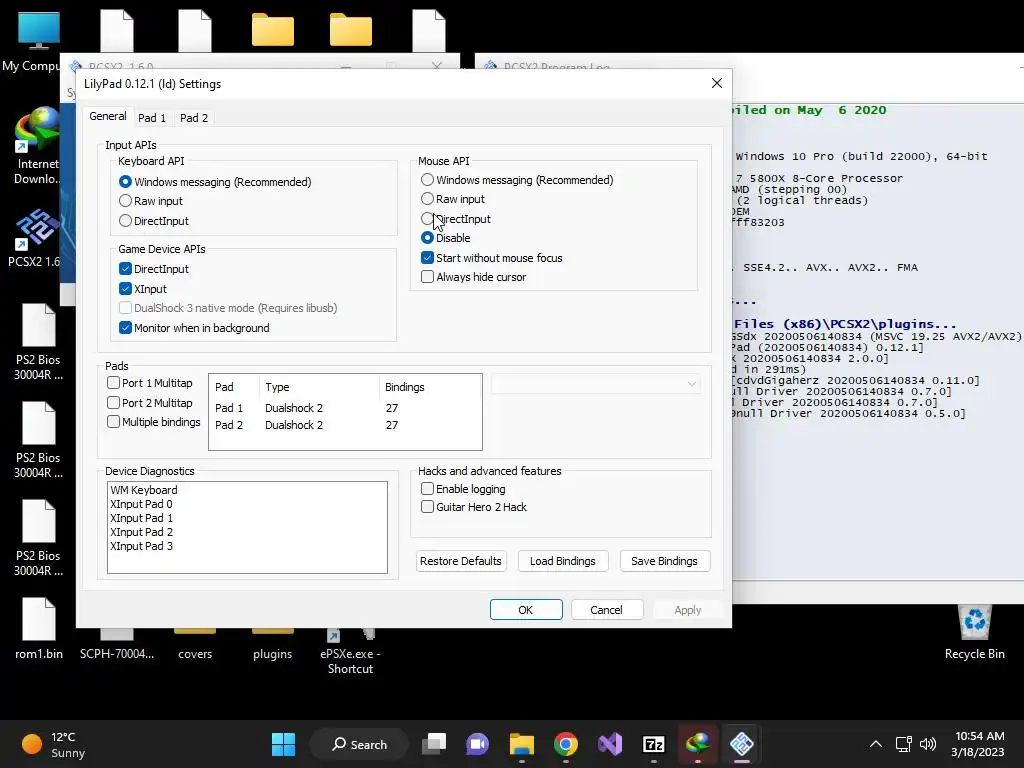Switch to Pad 1 tab

(152, 118)
